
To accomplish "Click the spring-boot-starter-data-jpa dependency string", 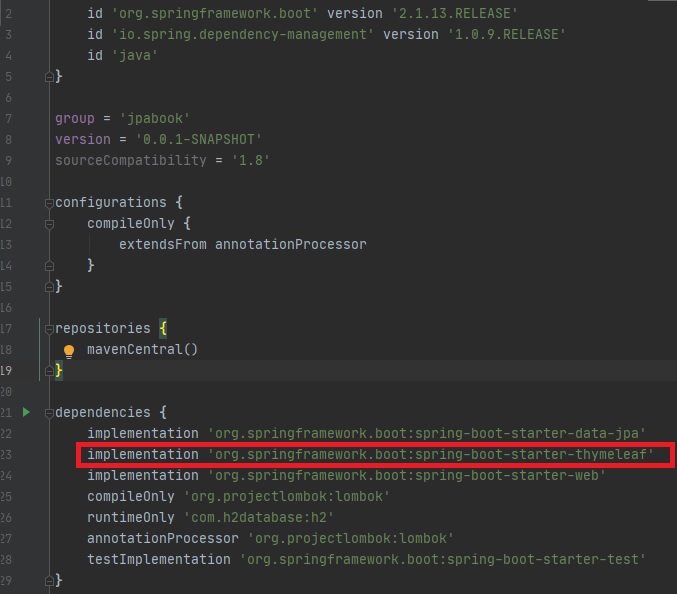I will tap(426, 433).
